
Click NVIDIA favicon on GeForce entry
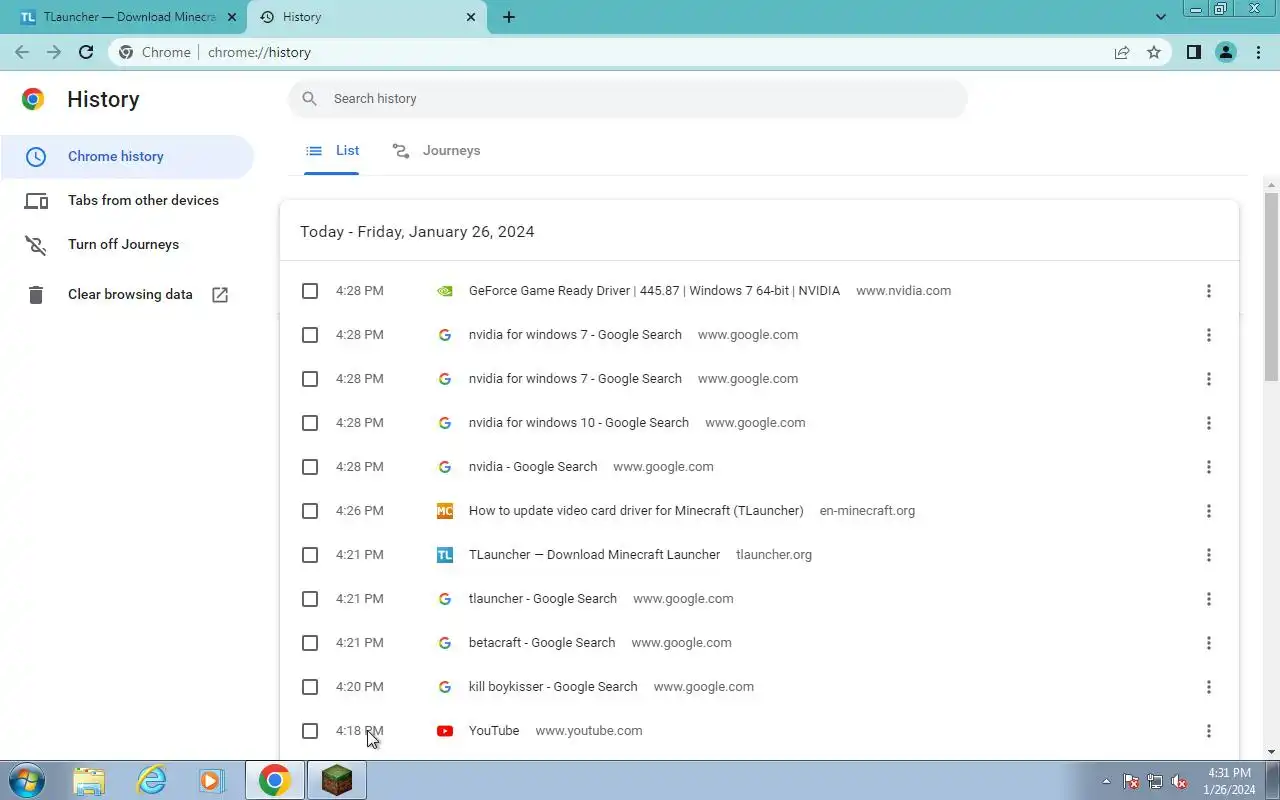coord(445,291)
